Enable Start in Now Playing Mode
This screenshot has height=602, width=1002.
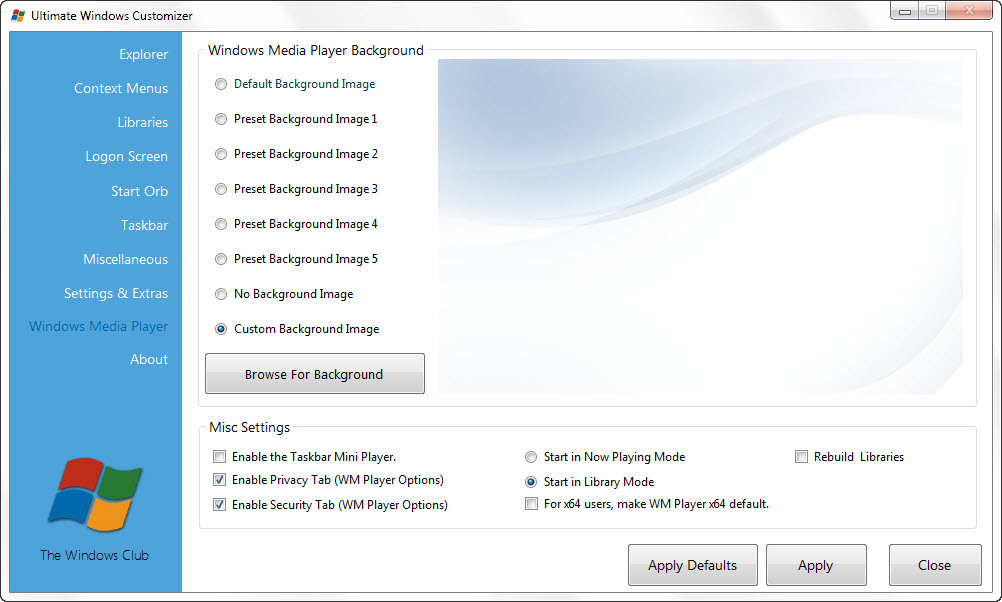point(531,457)
